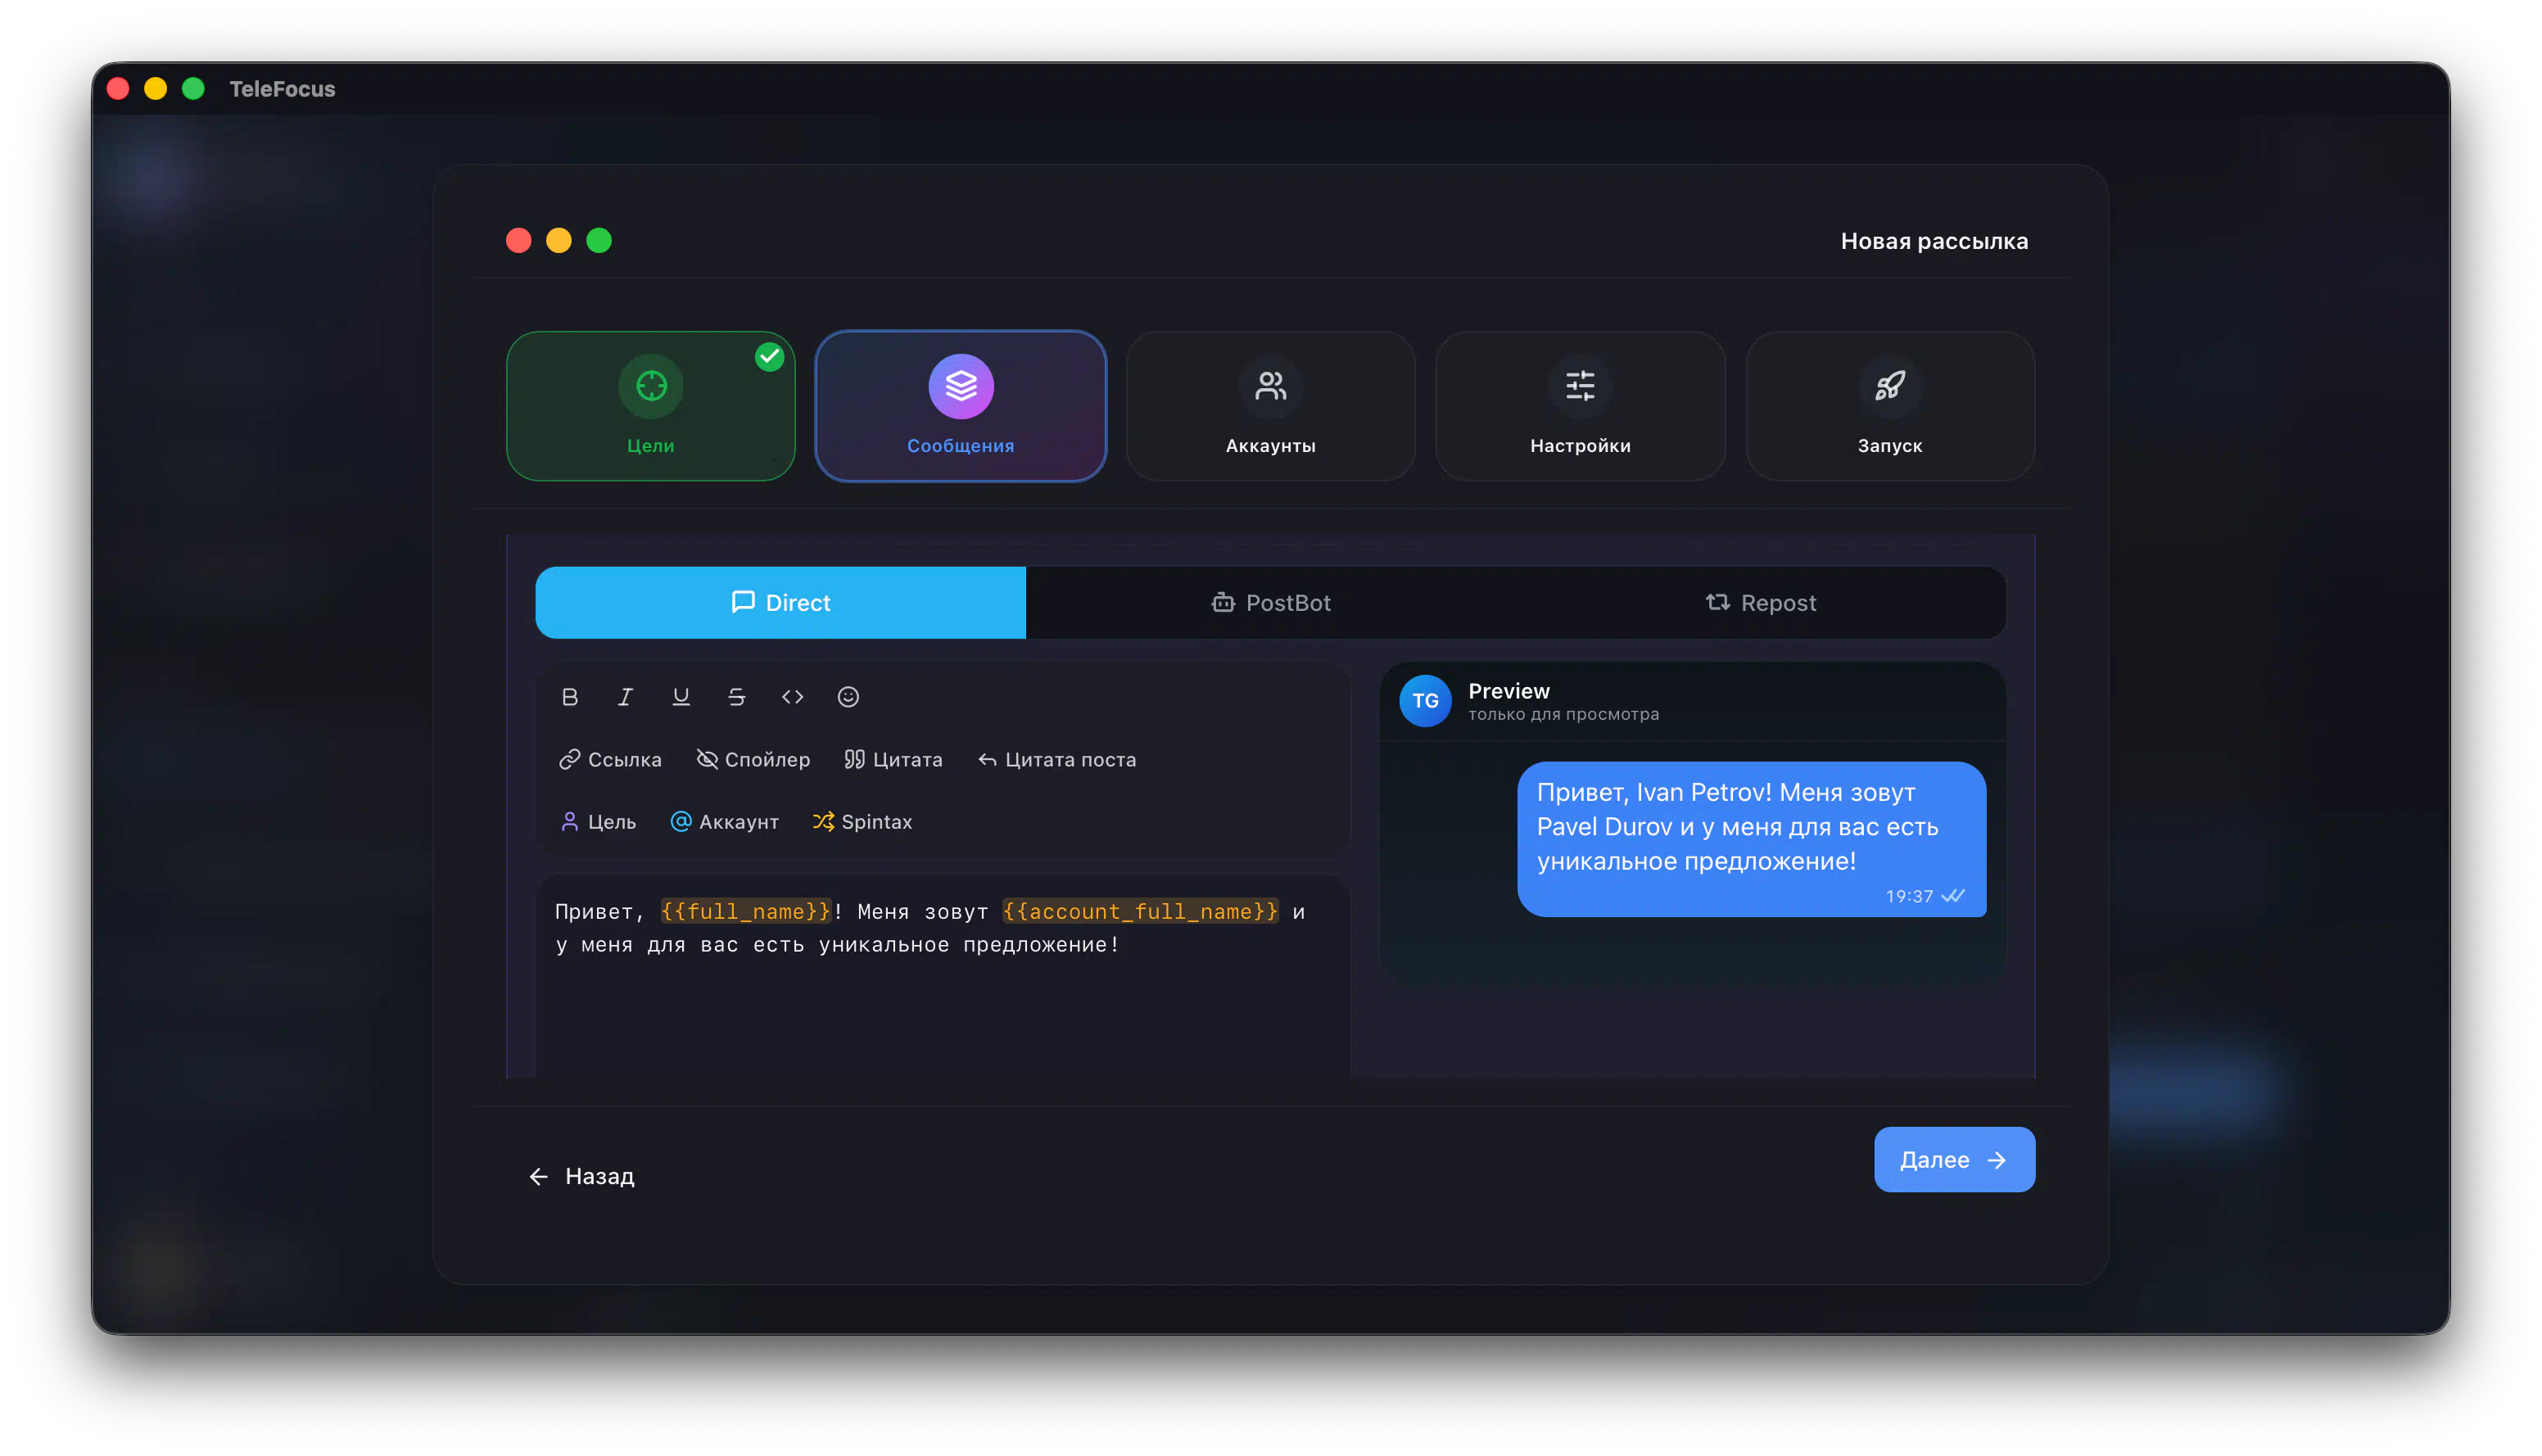Apply italic formatting

tap(625, 697)
